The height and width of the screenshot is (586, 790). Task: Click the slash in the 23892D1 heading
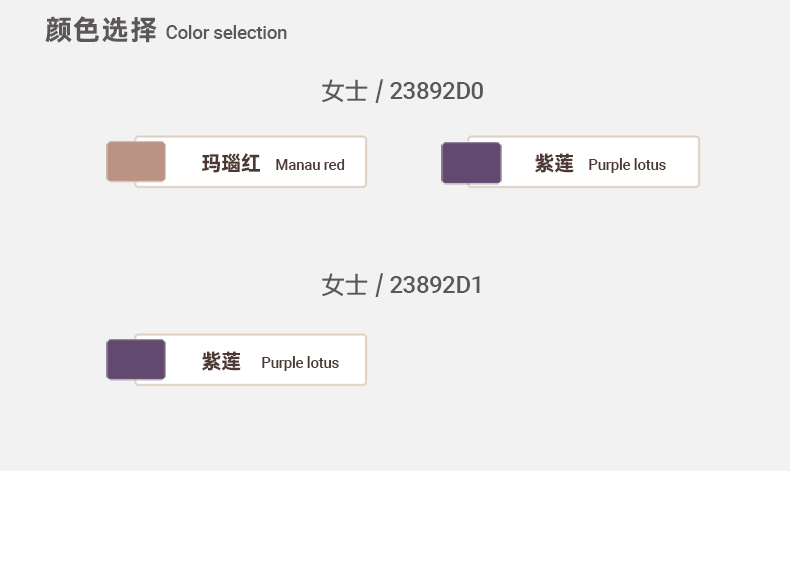[x=379, y=286]
